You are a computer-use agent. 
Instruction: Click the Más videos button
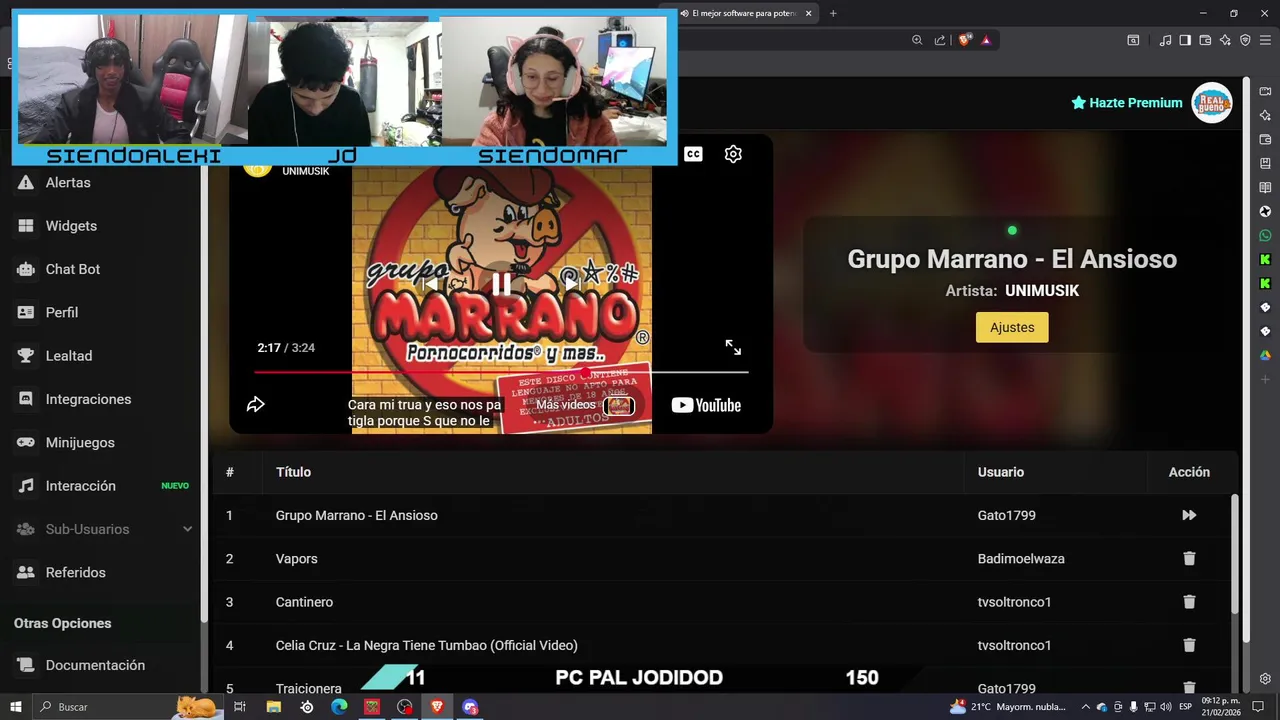tap(586, 405)
